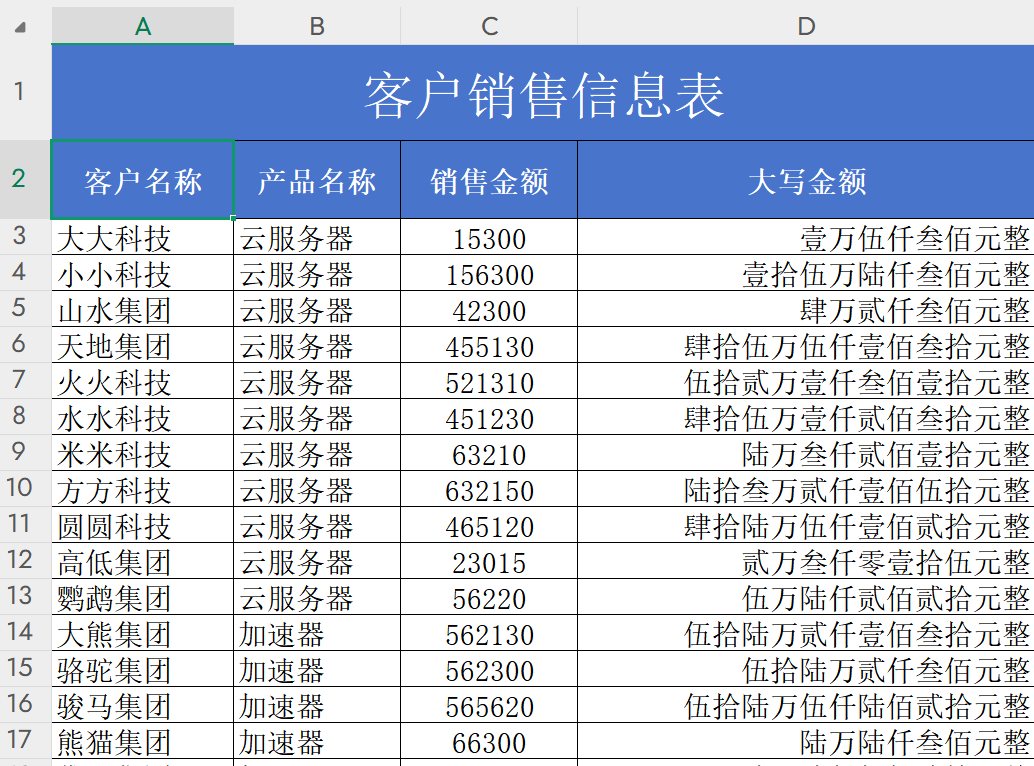Click the cell containing 鹦鹉集团
1034x766 pixels.
click(141, 600)
